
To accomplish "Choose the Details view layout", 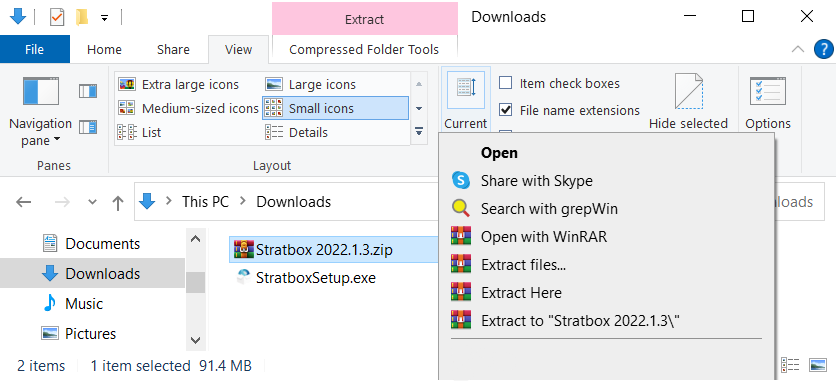I will [x=296, y=132].
